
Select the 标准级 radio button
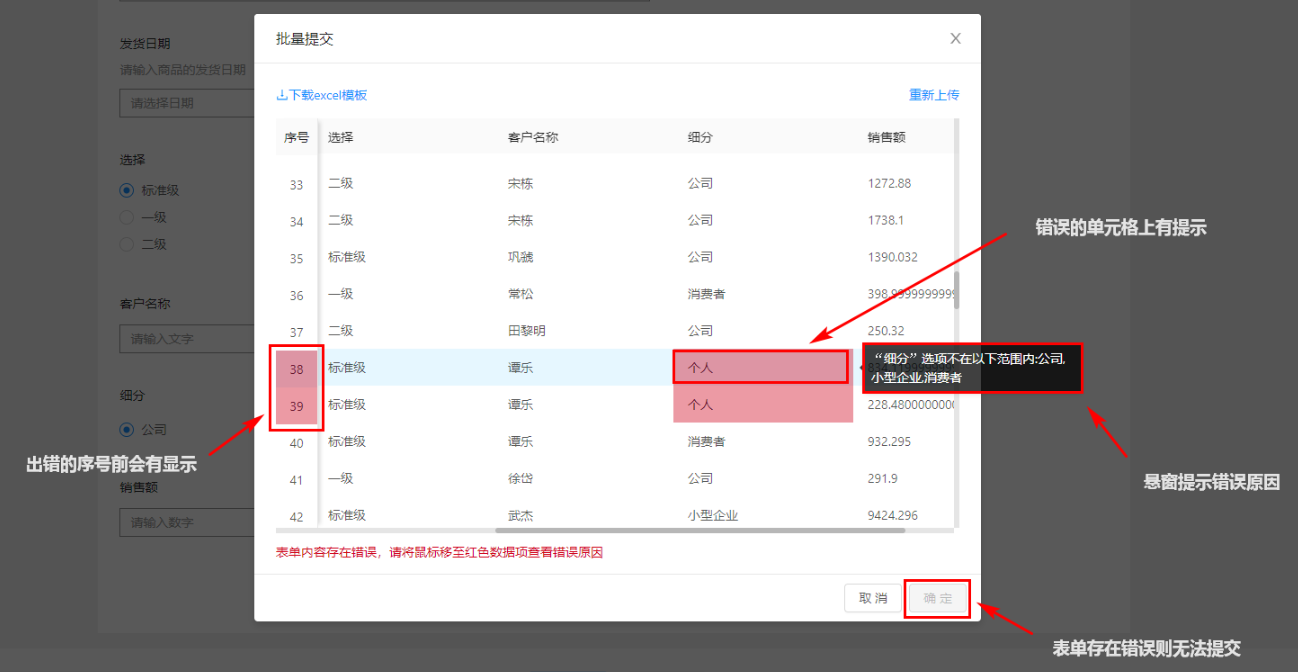tap(127, 190)
